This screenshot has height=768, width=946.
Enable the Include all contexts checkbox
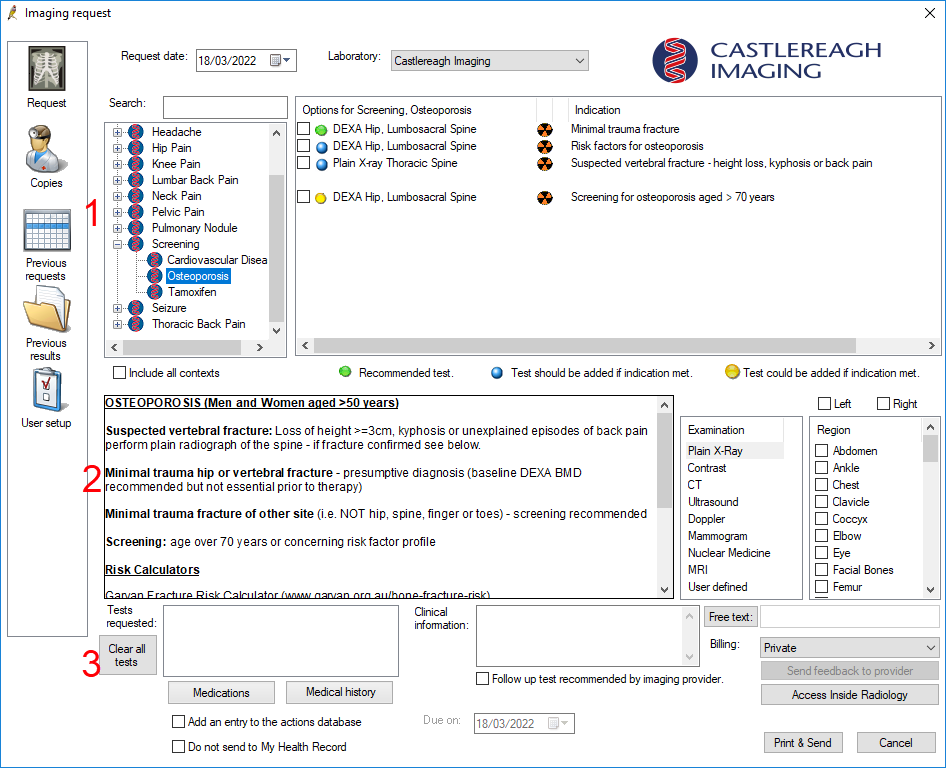(120, 373)
